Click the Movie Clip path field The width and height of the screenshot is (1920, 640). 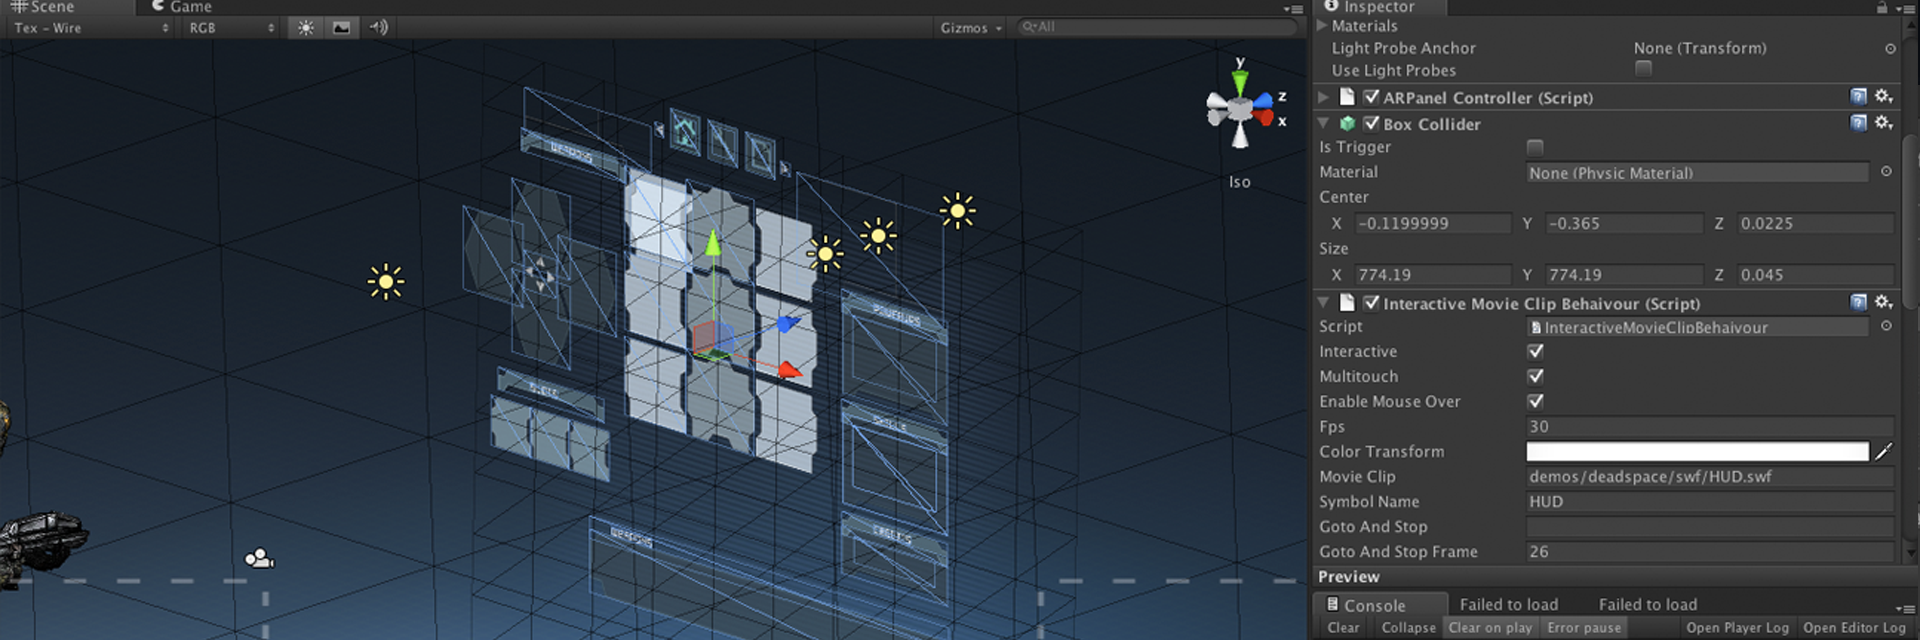coord(1709,477)
